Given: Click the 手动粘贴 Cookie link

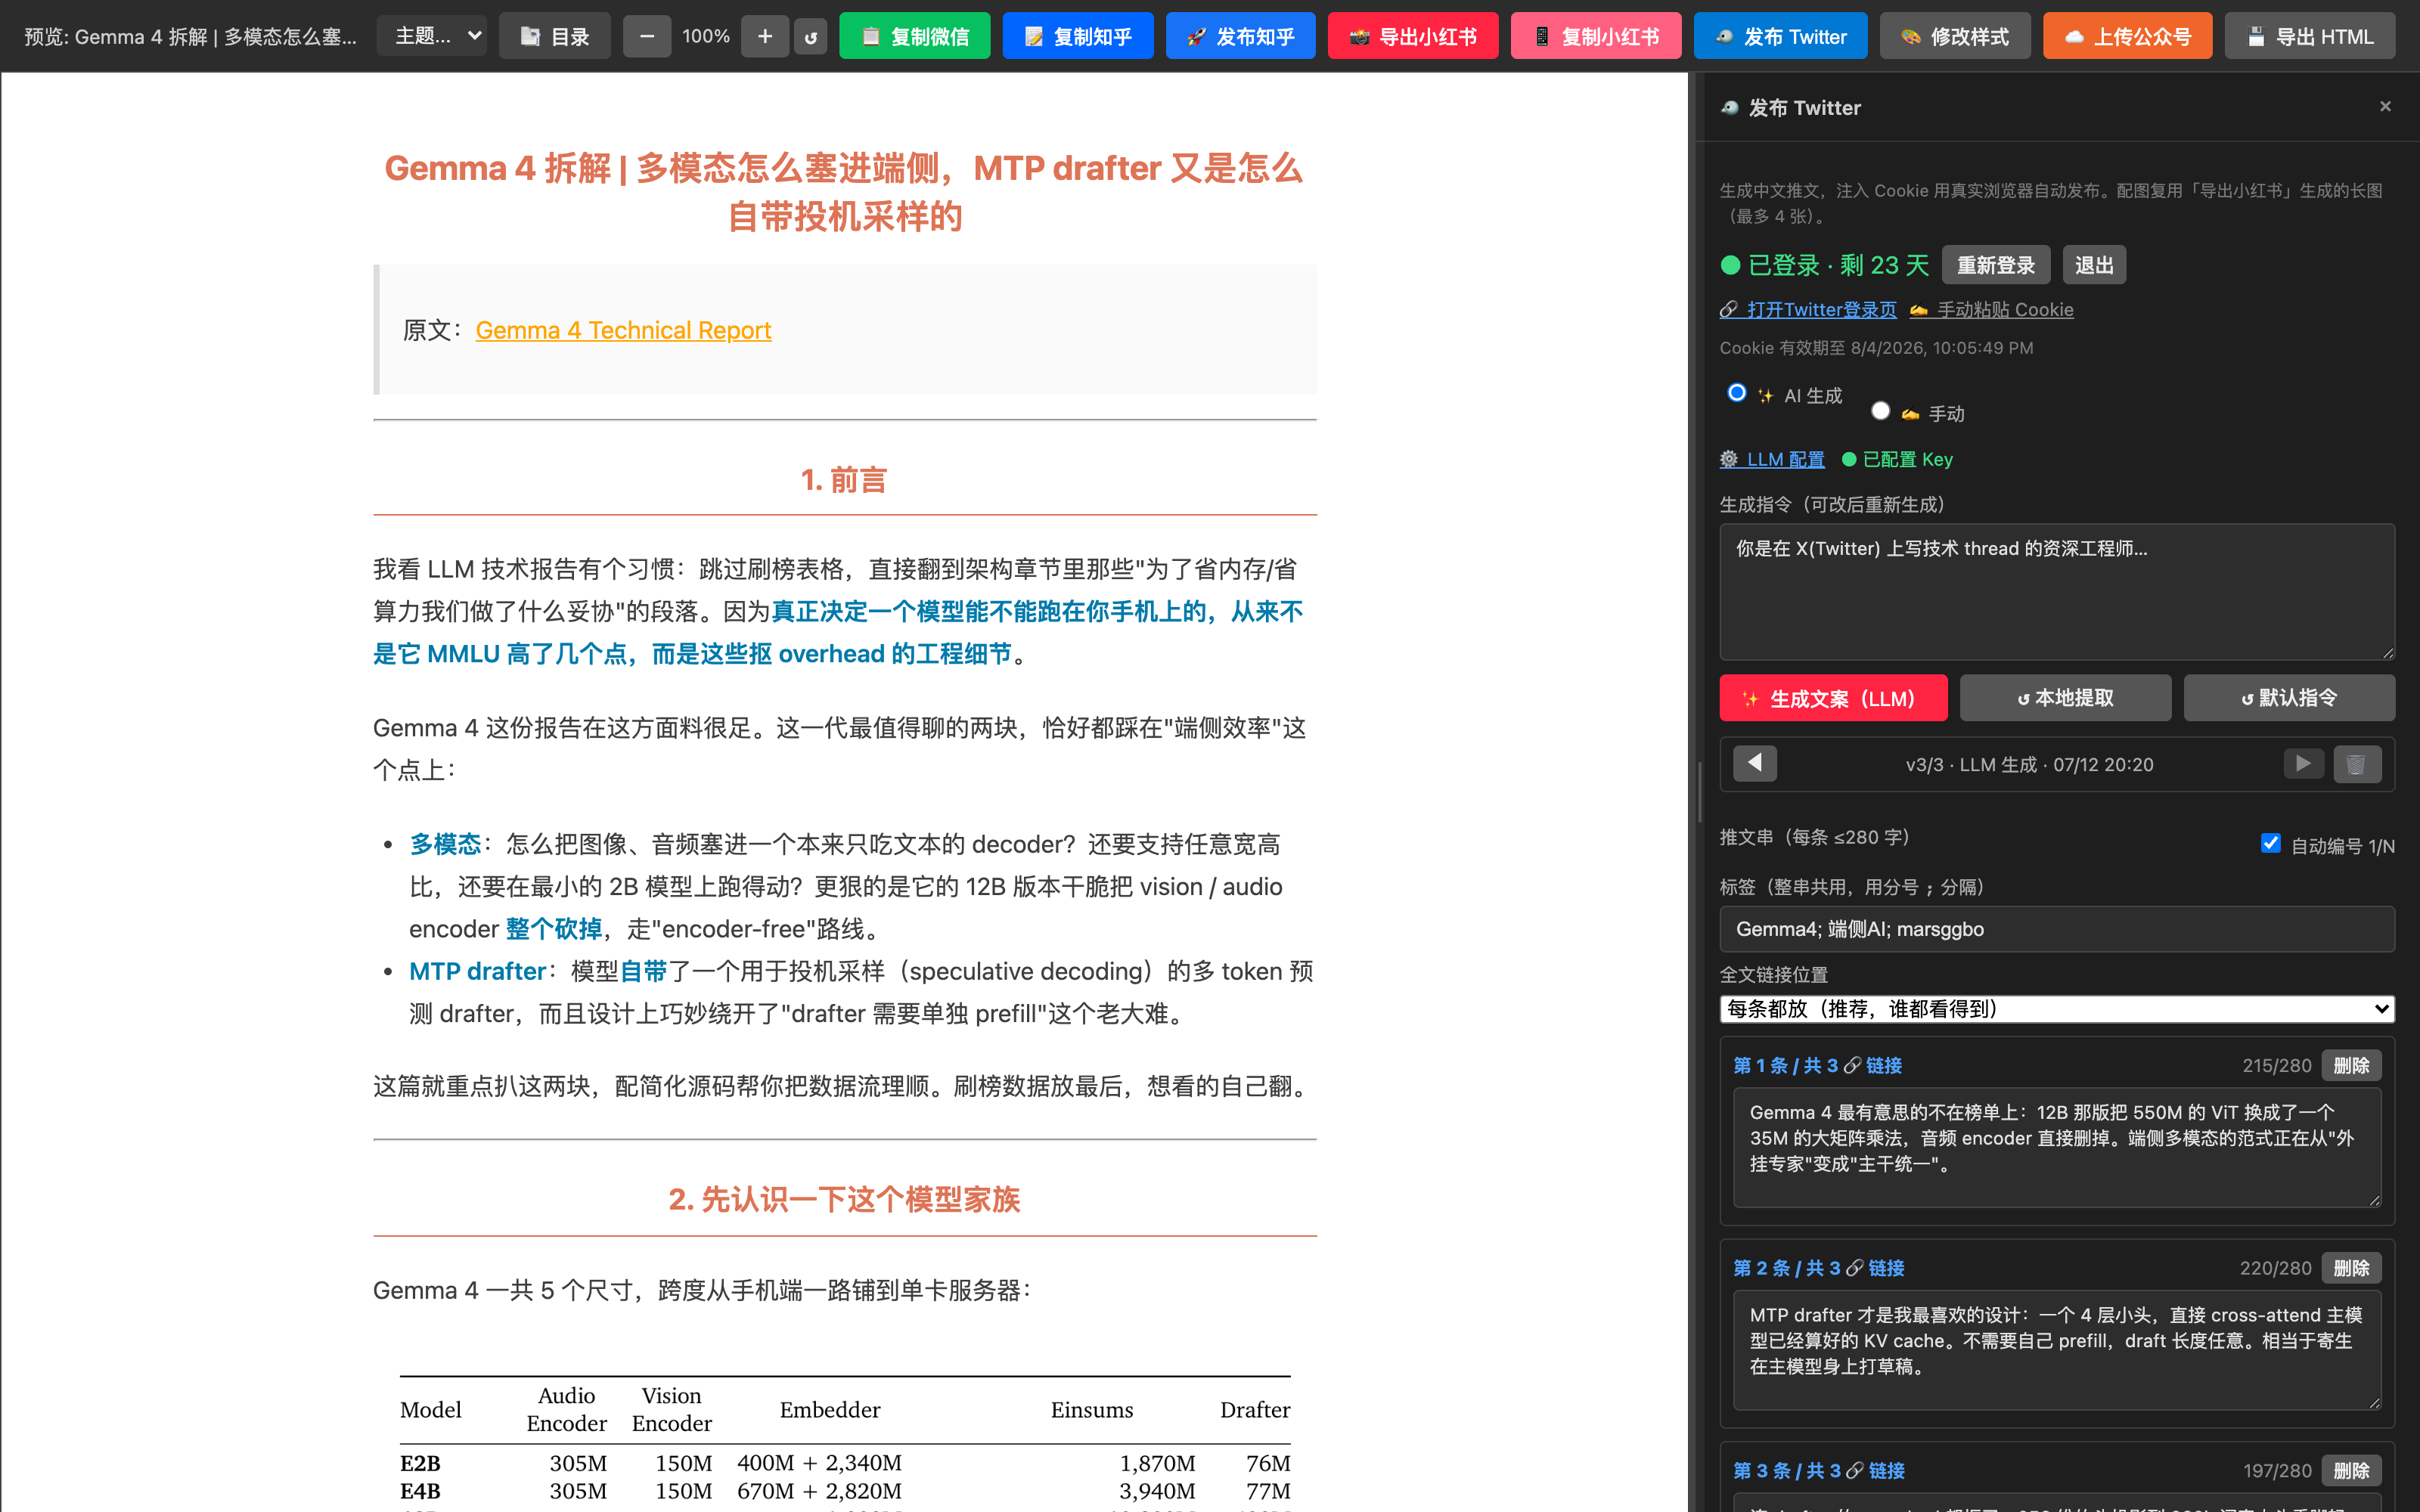Looking at the screenshot, I should click(x=1991, y=310).
